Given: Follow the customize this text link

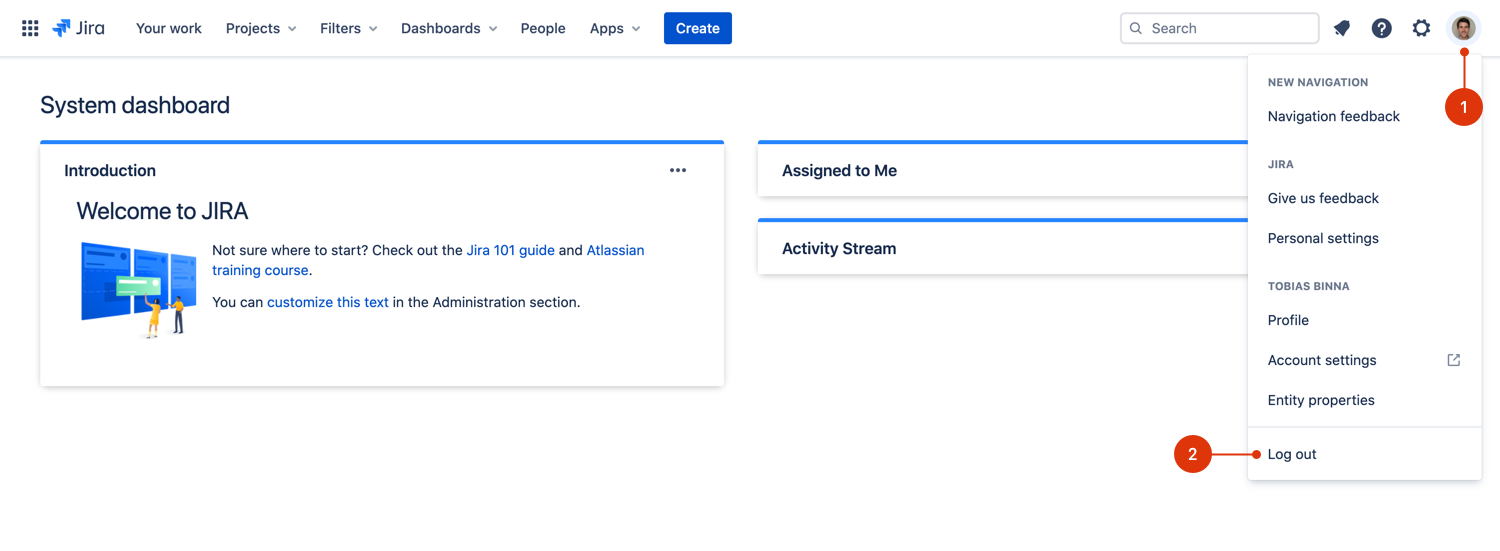Looking at the screenshot, I should [x=327, y=302].
